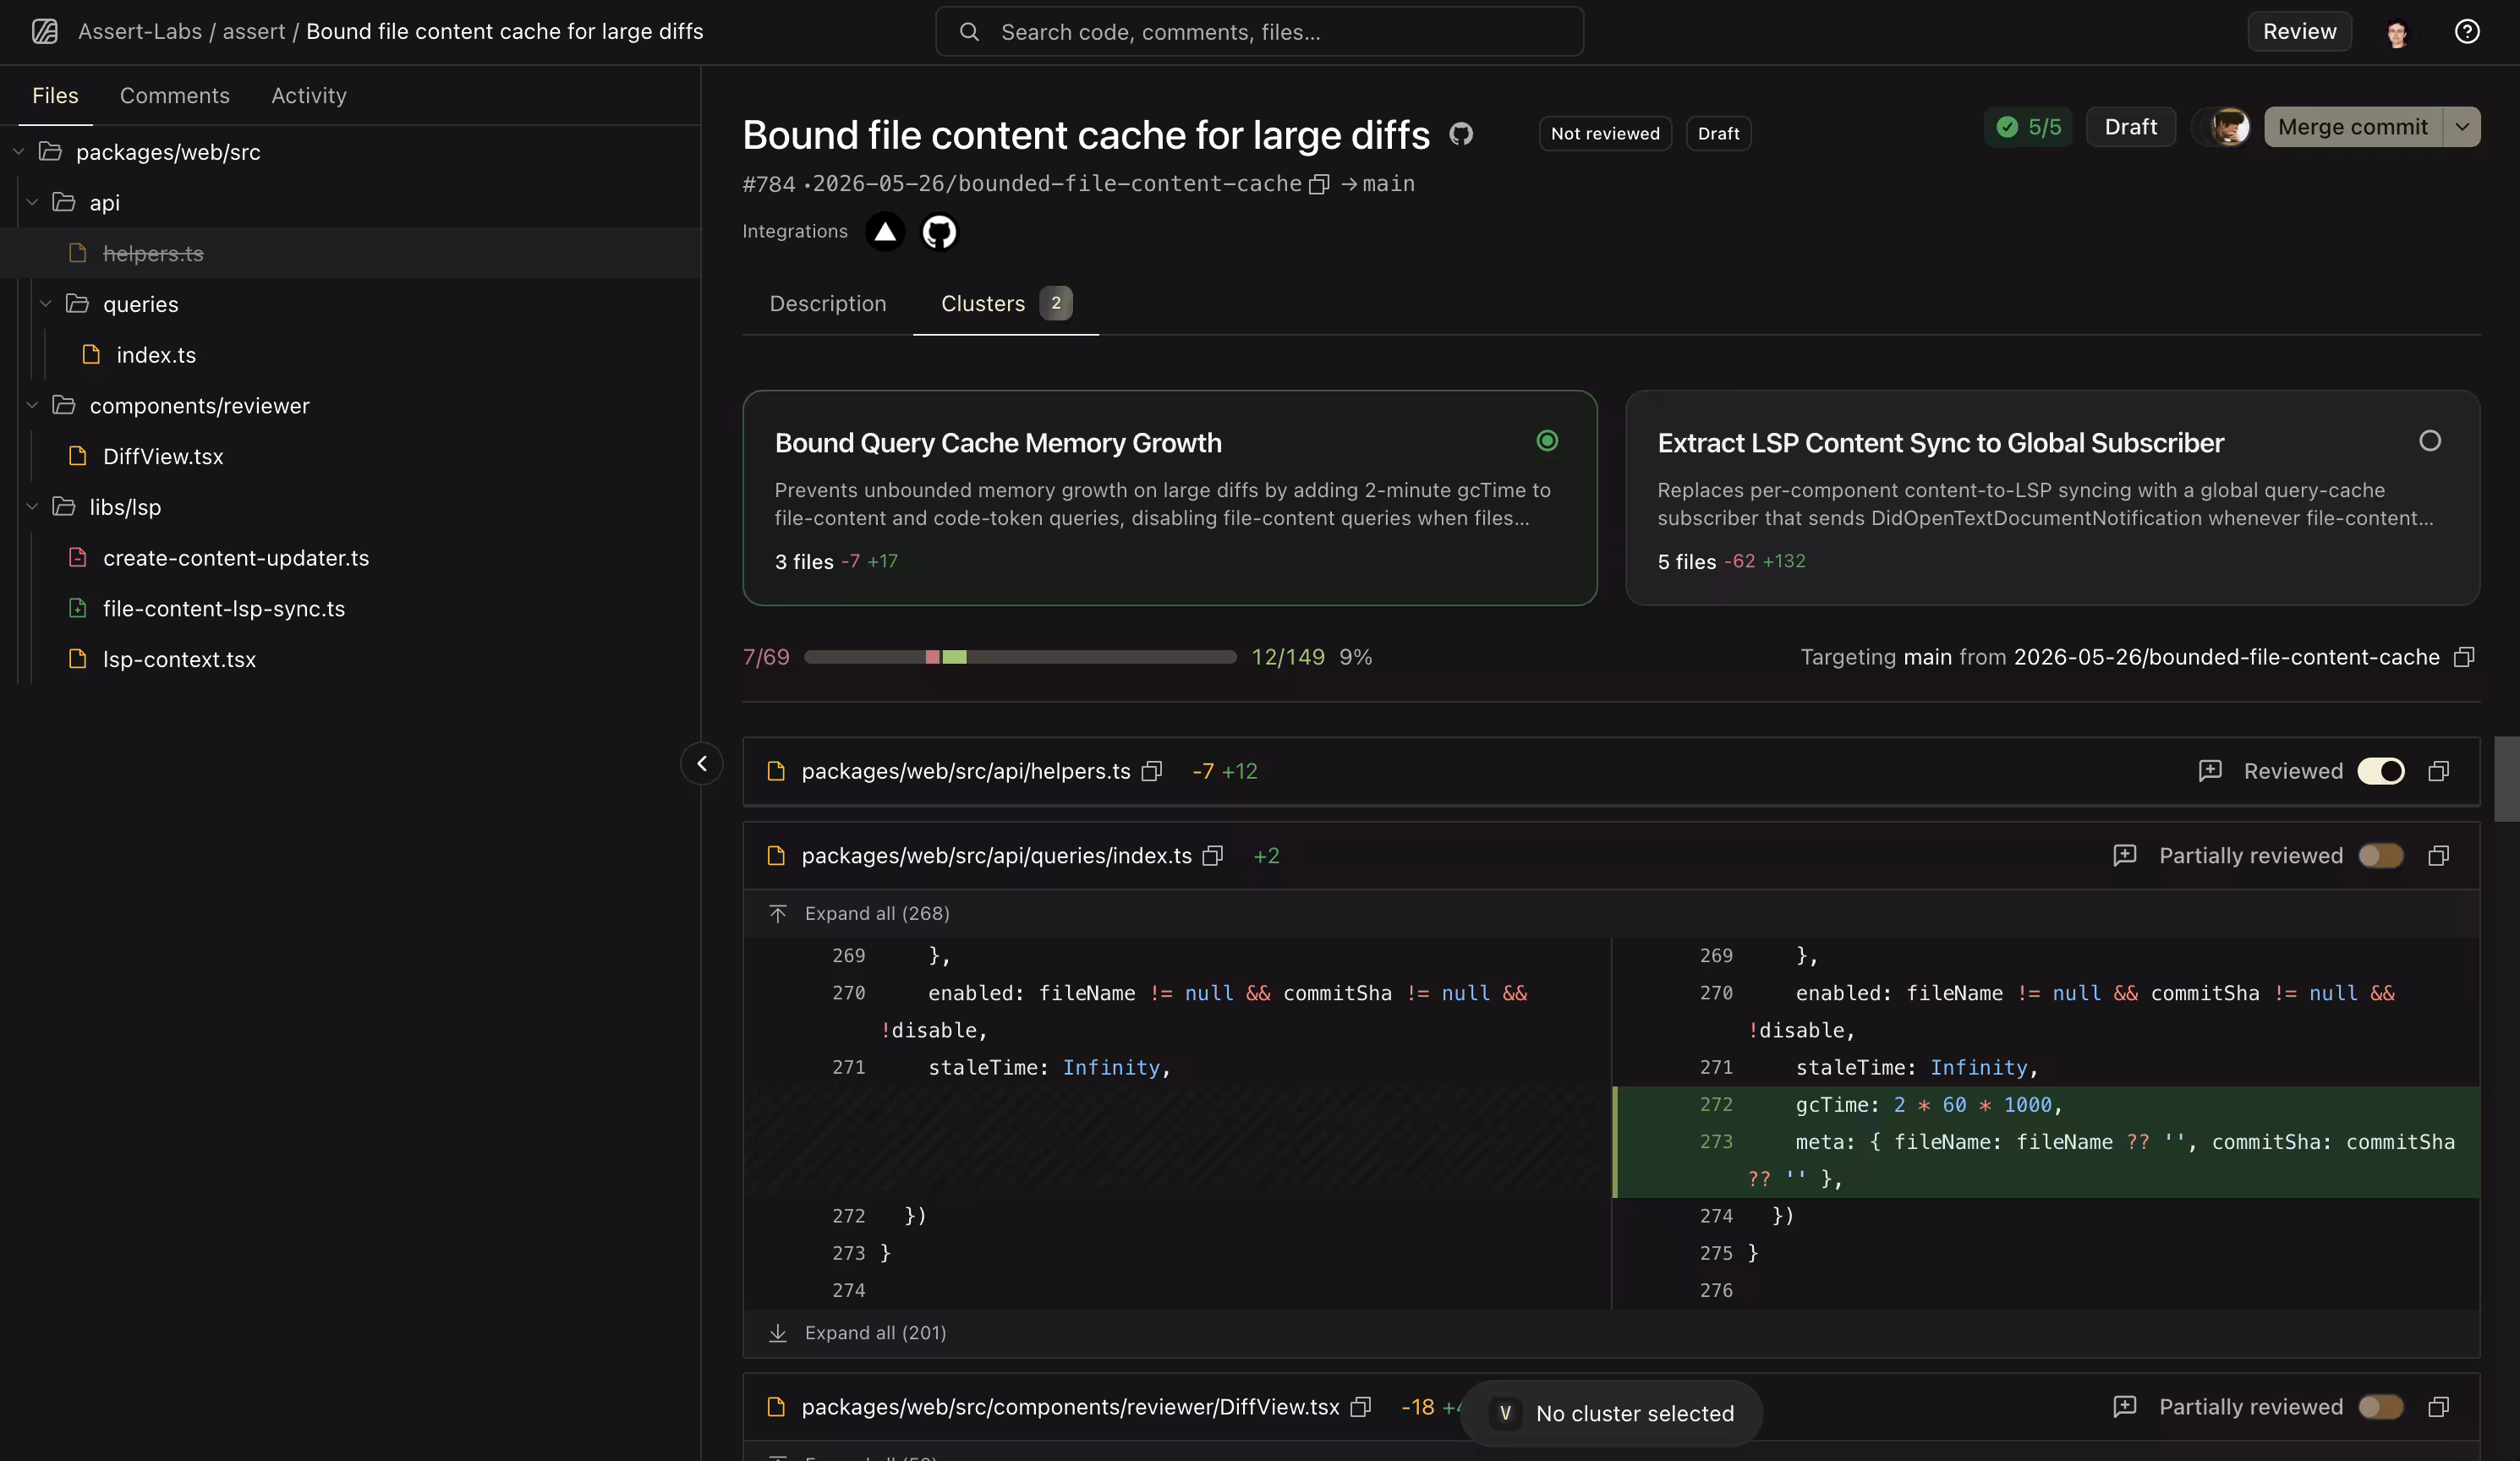This screenshot has width=2520, height=1461.
Task: Switch to the Activity tab
Action: pyautogui.click(x=309, y=96)
